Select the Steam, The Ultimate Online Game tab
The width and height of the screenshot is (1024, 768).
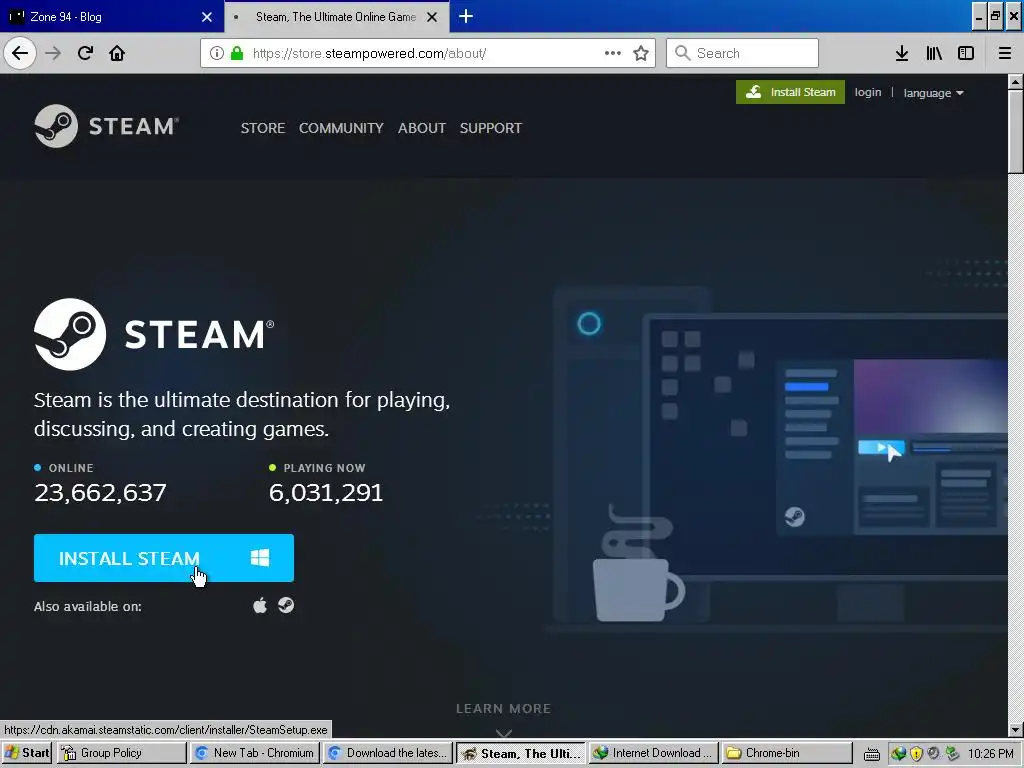tap(336, 16)
